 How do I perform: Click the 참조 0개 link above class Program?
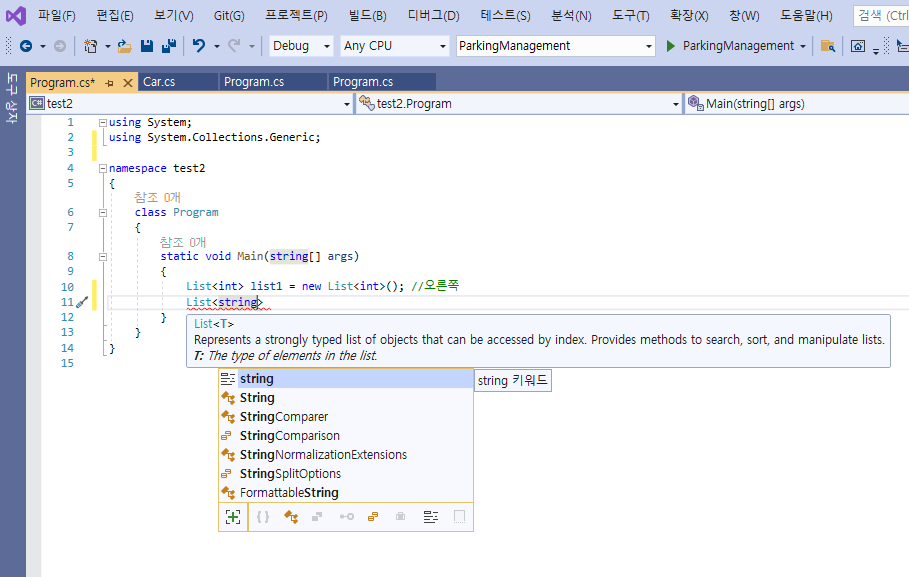158,198
